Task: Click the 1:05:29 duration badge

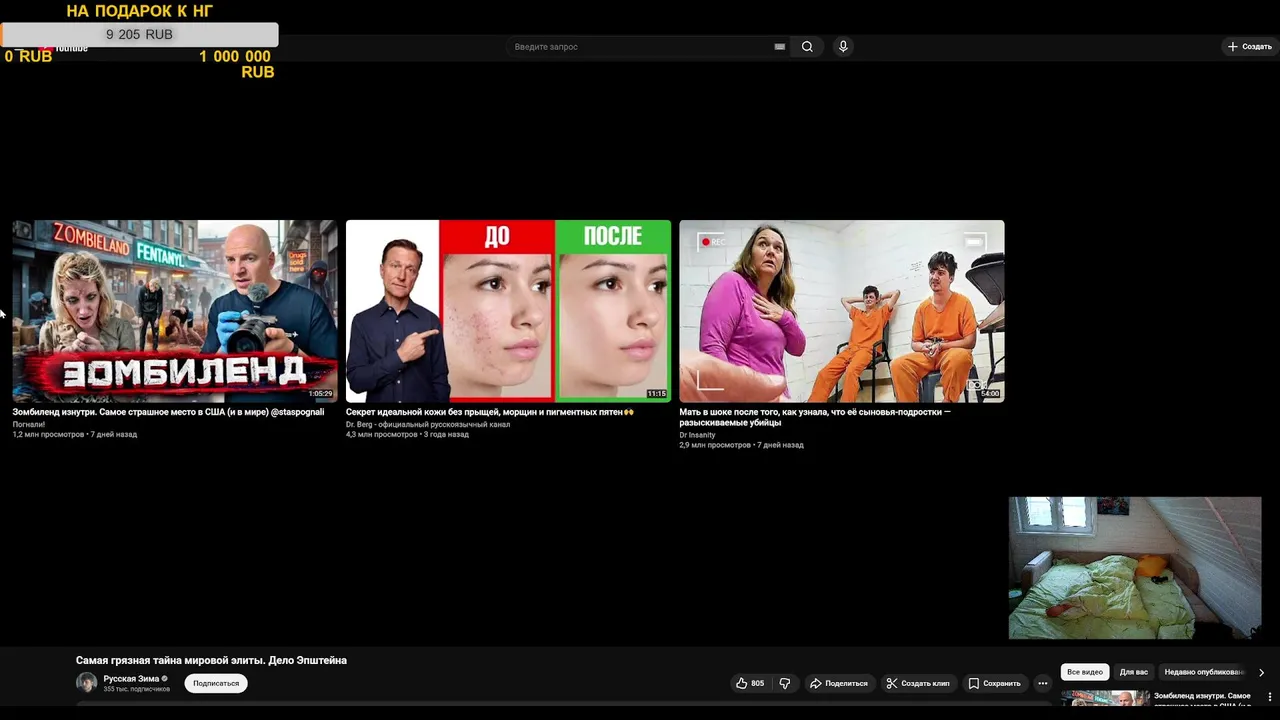Action: pos(320,394)
